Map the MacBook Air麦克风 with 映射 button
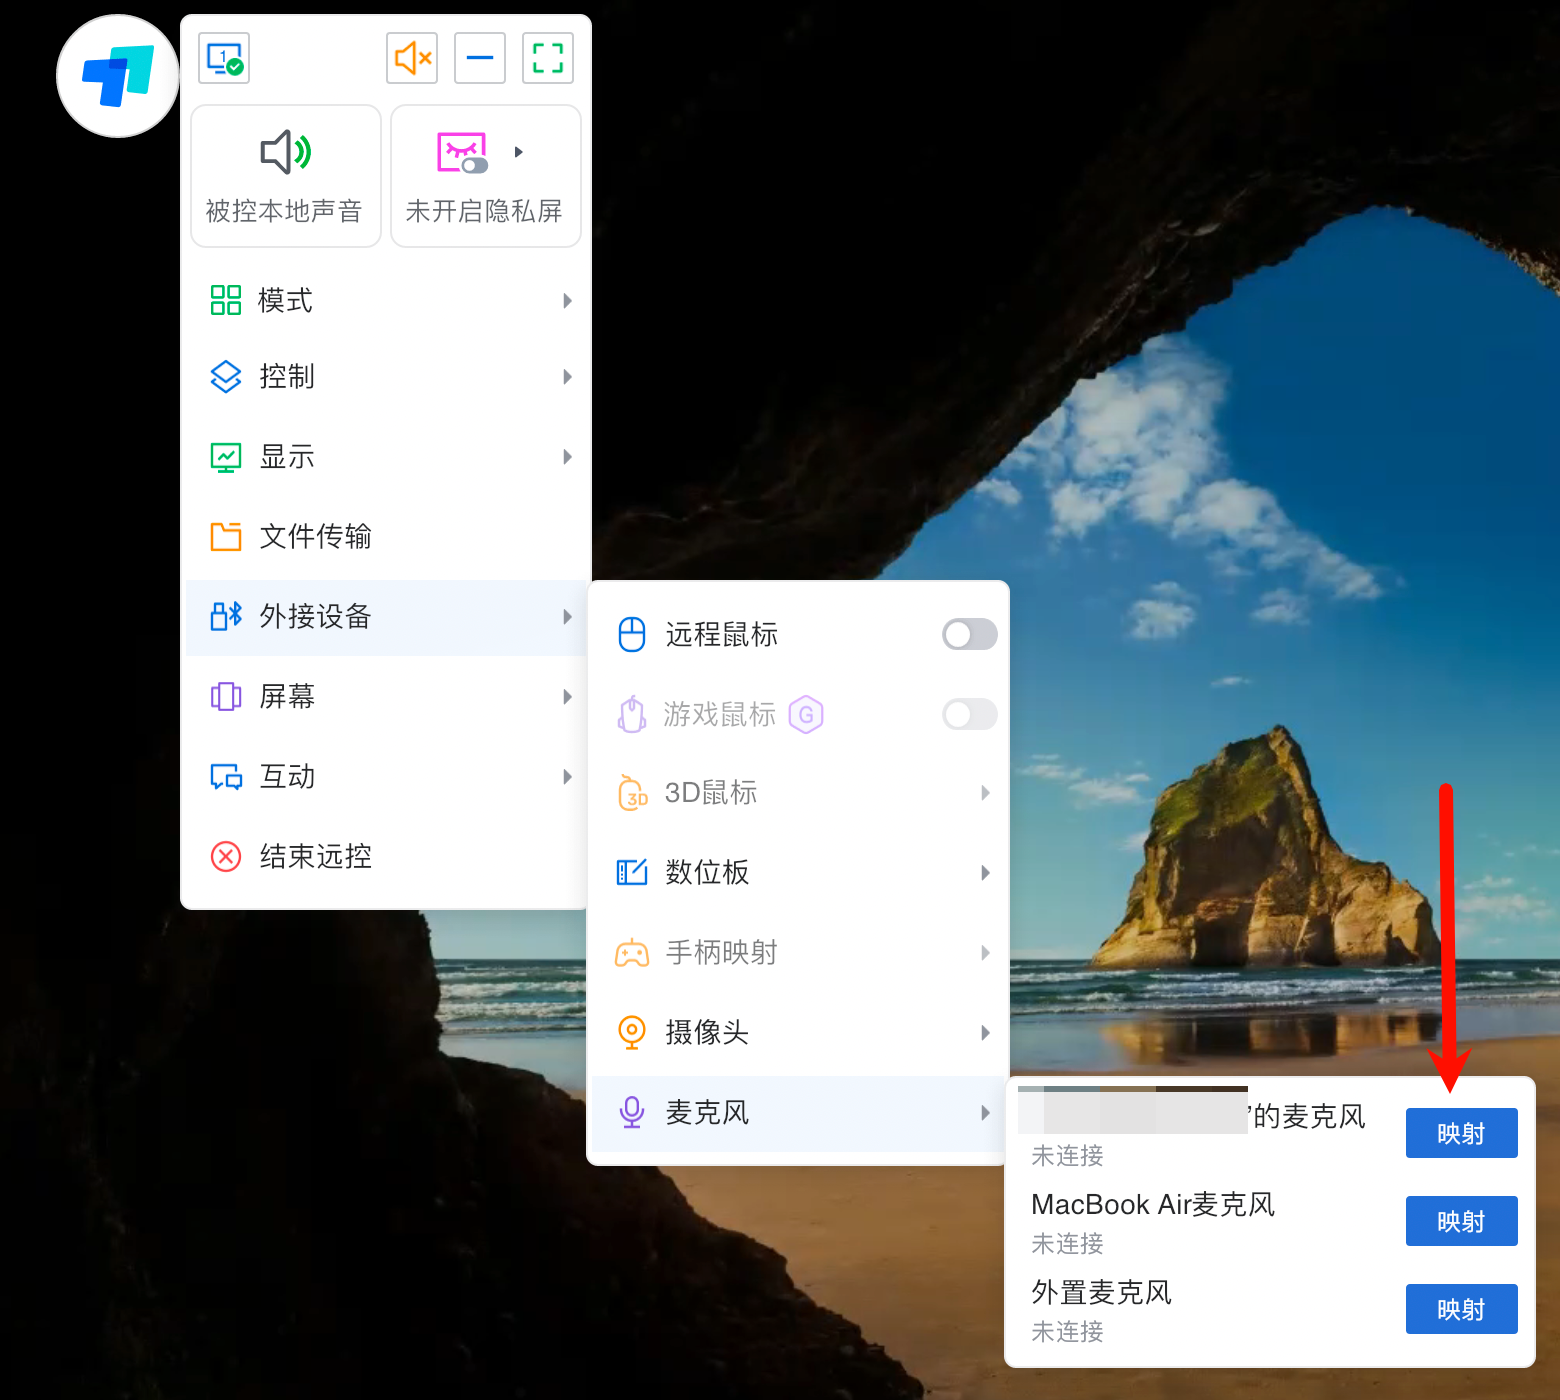The width and height of the screenshot is (1560, 1400). point(1460,1221)
